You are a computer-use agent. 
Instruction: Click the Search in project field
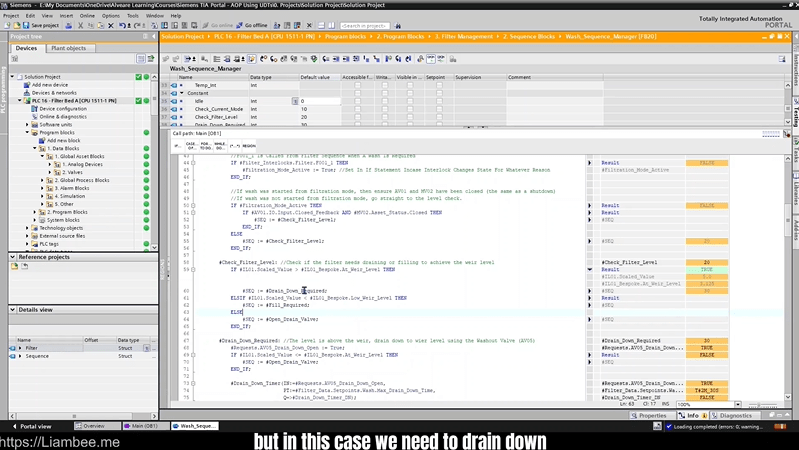point(364,25)
